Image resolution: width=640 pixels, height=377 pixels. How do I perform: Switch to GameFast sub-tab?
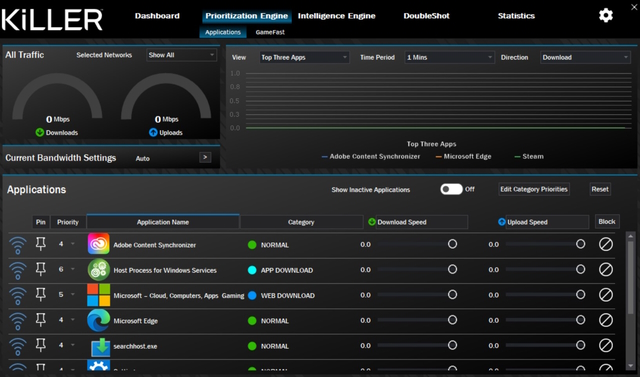(270, 32)
